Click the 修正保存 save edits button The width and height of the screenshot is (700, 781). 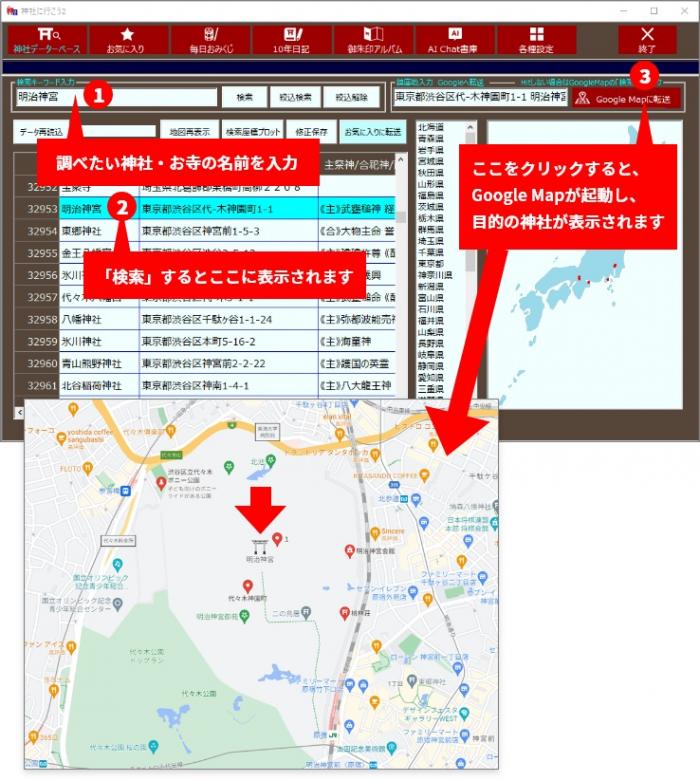tap(311, 131)
